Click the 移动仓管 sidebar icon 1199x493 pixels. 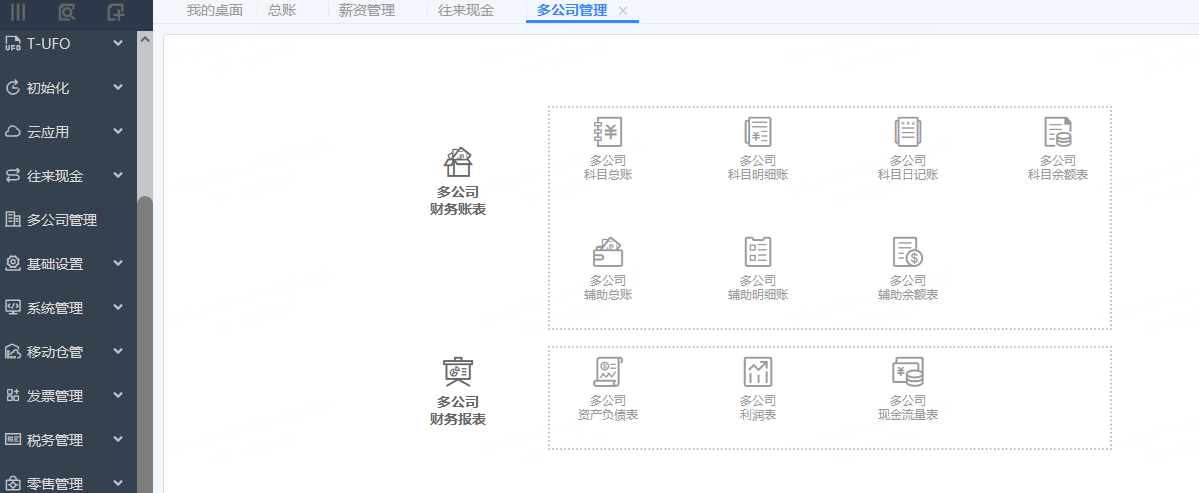coord(12,352)
